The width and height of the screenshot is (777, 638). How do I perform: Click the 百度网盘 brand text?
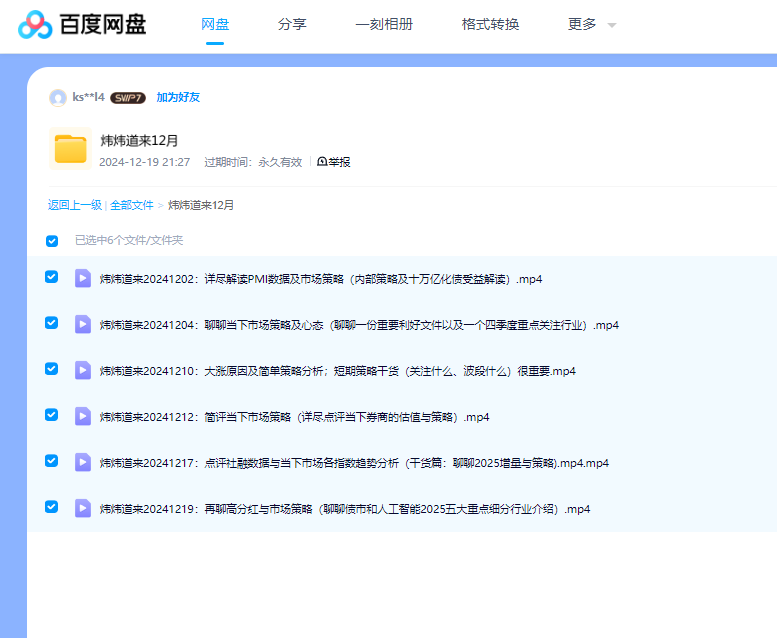103,24
